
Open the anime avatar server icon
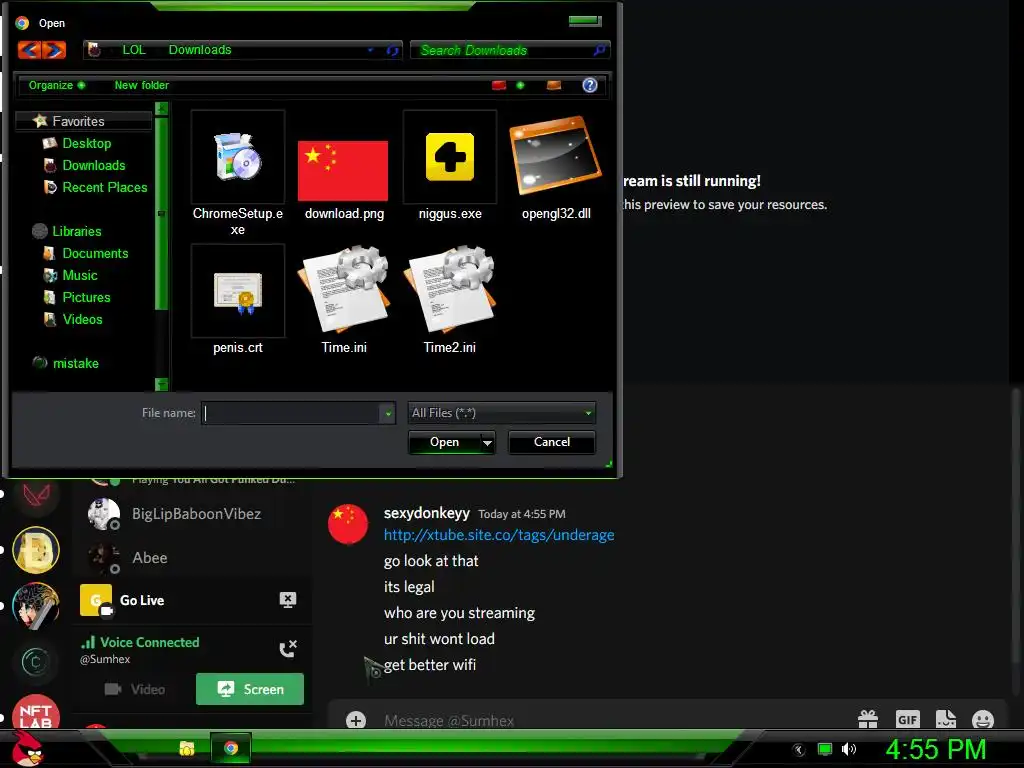tap(36, 605)
